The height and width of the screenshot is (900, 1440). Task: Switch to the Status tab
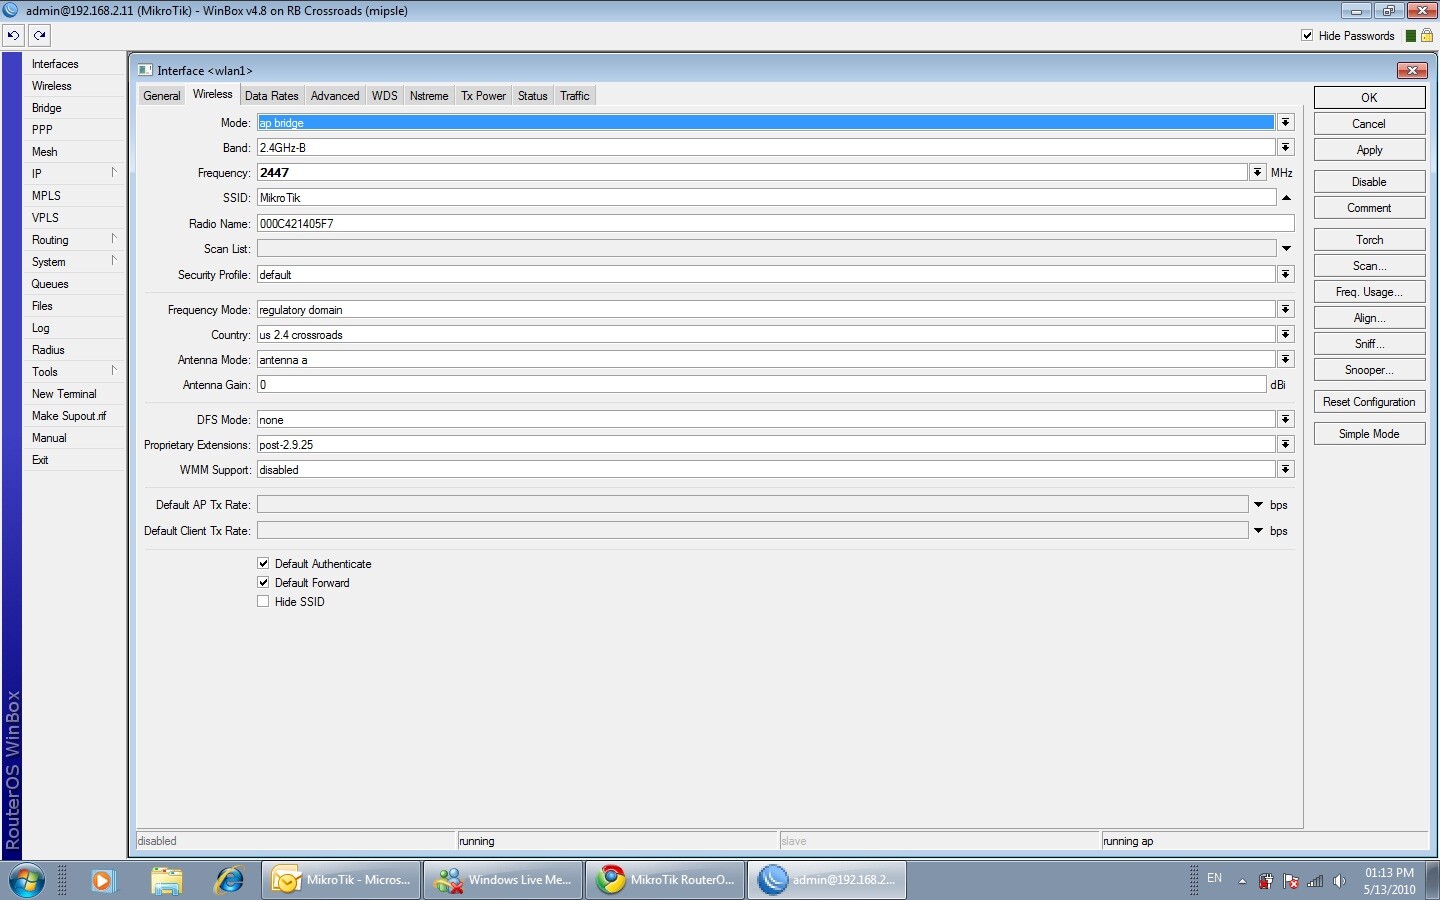533,96
